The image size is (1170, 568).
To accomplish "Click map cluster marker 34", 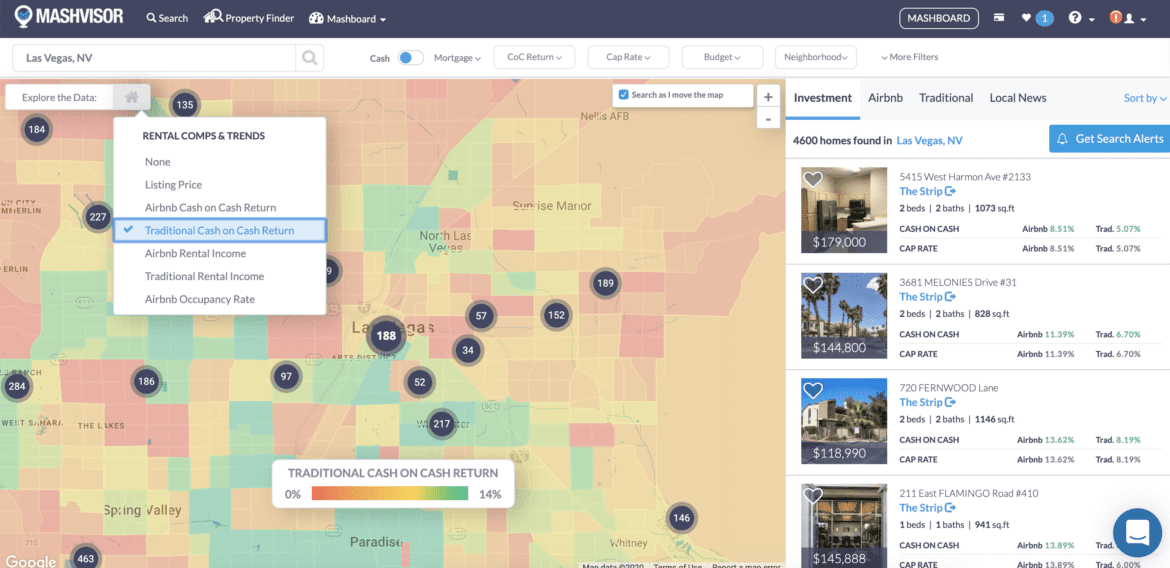I will point(468,349).
